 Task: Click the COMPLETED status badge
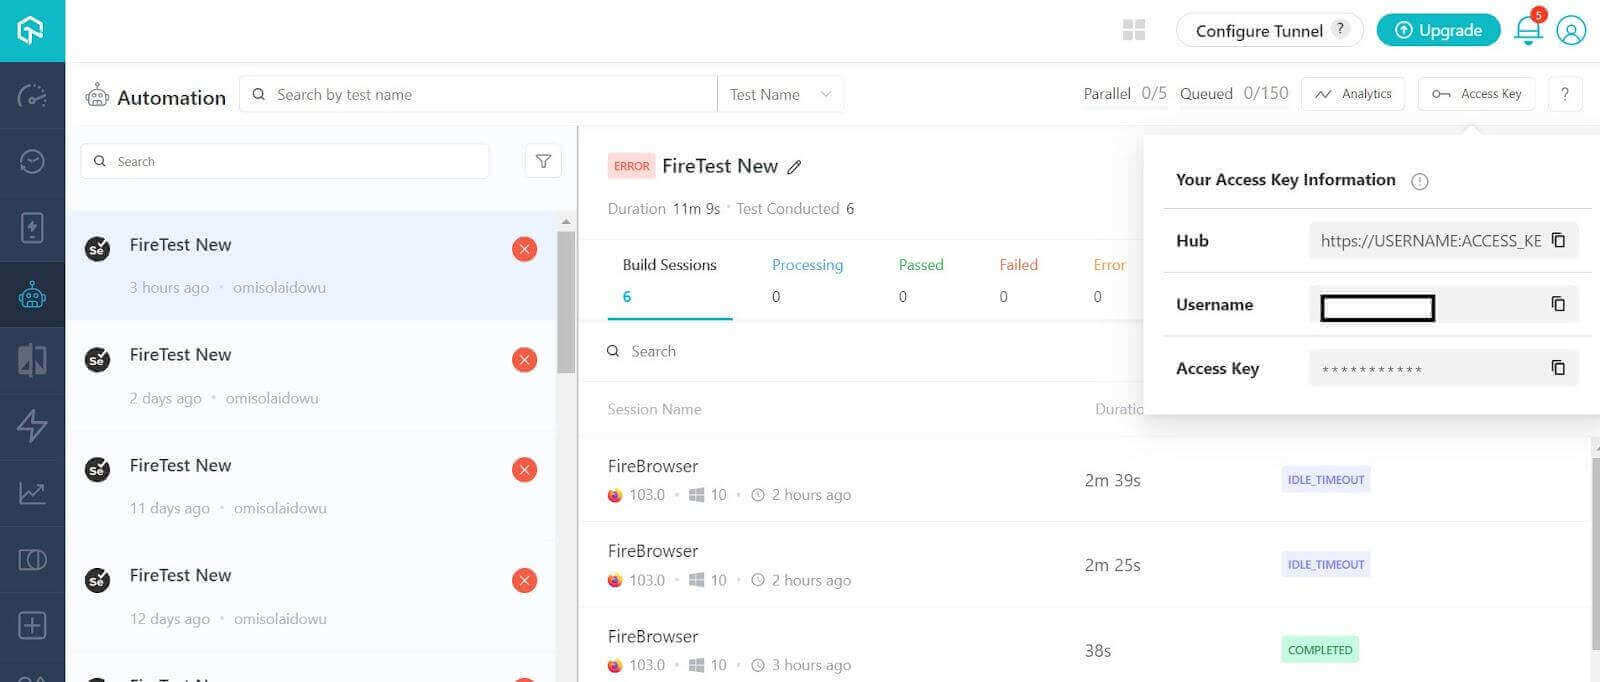pos(1320,649)
